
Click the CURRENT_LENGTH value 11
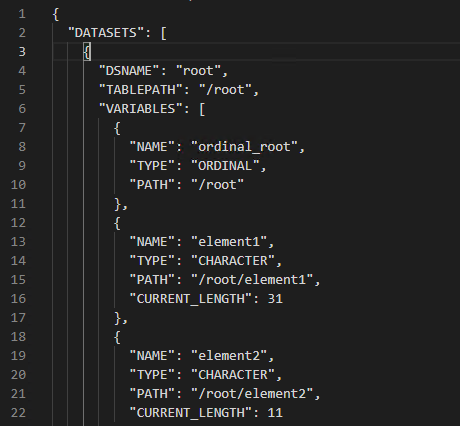(x=275, y=413)
